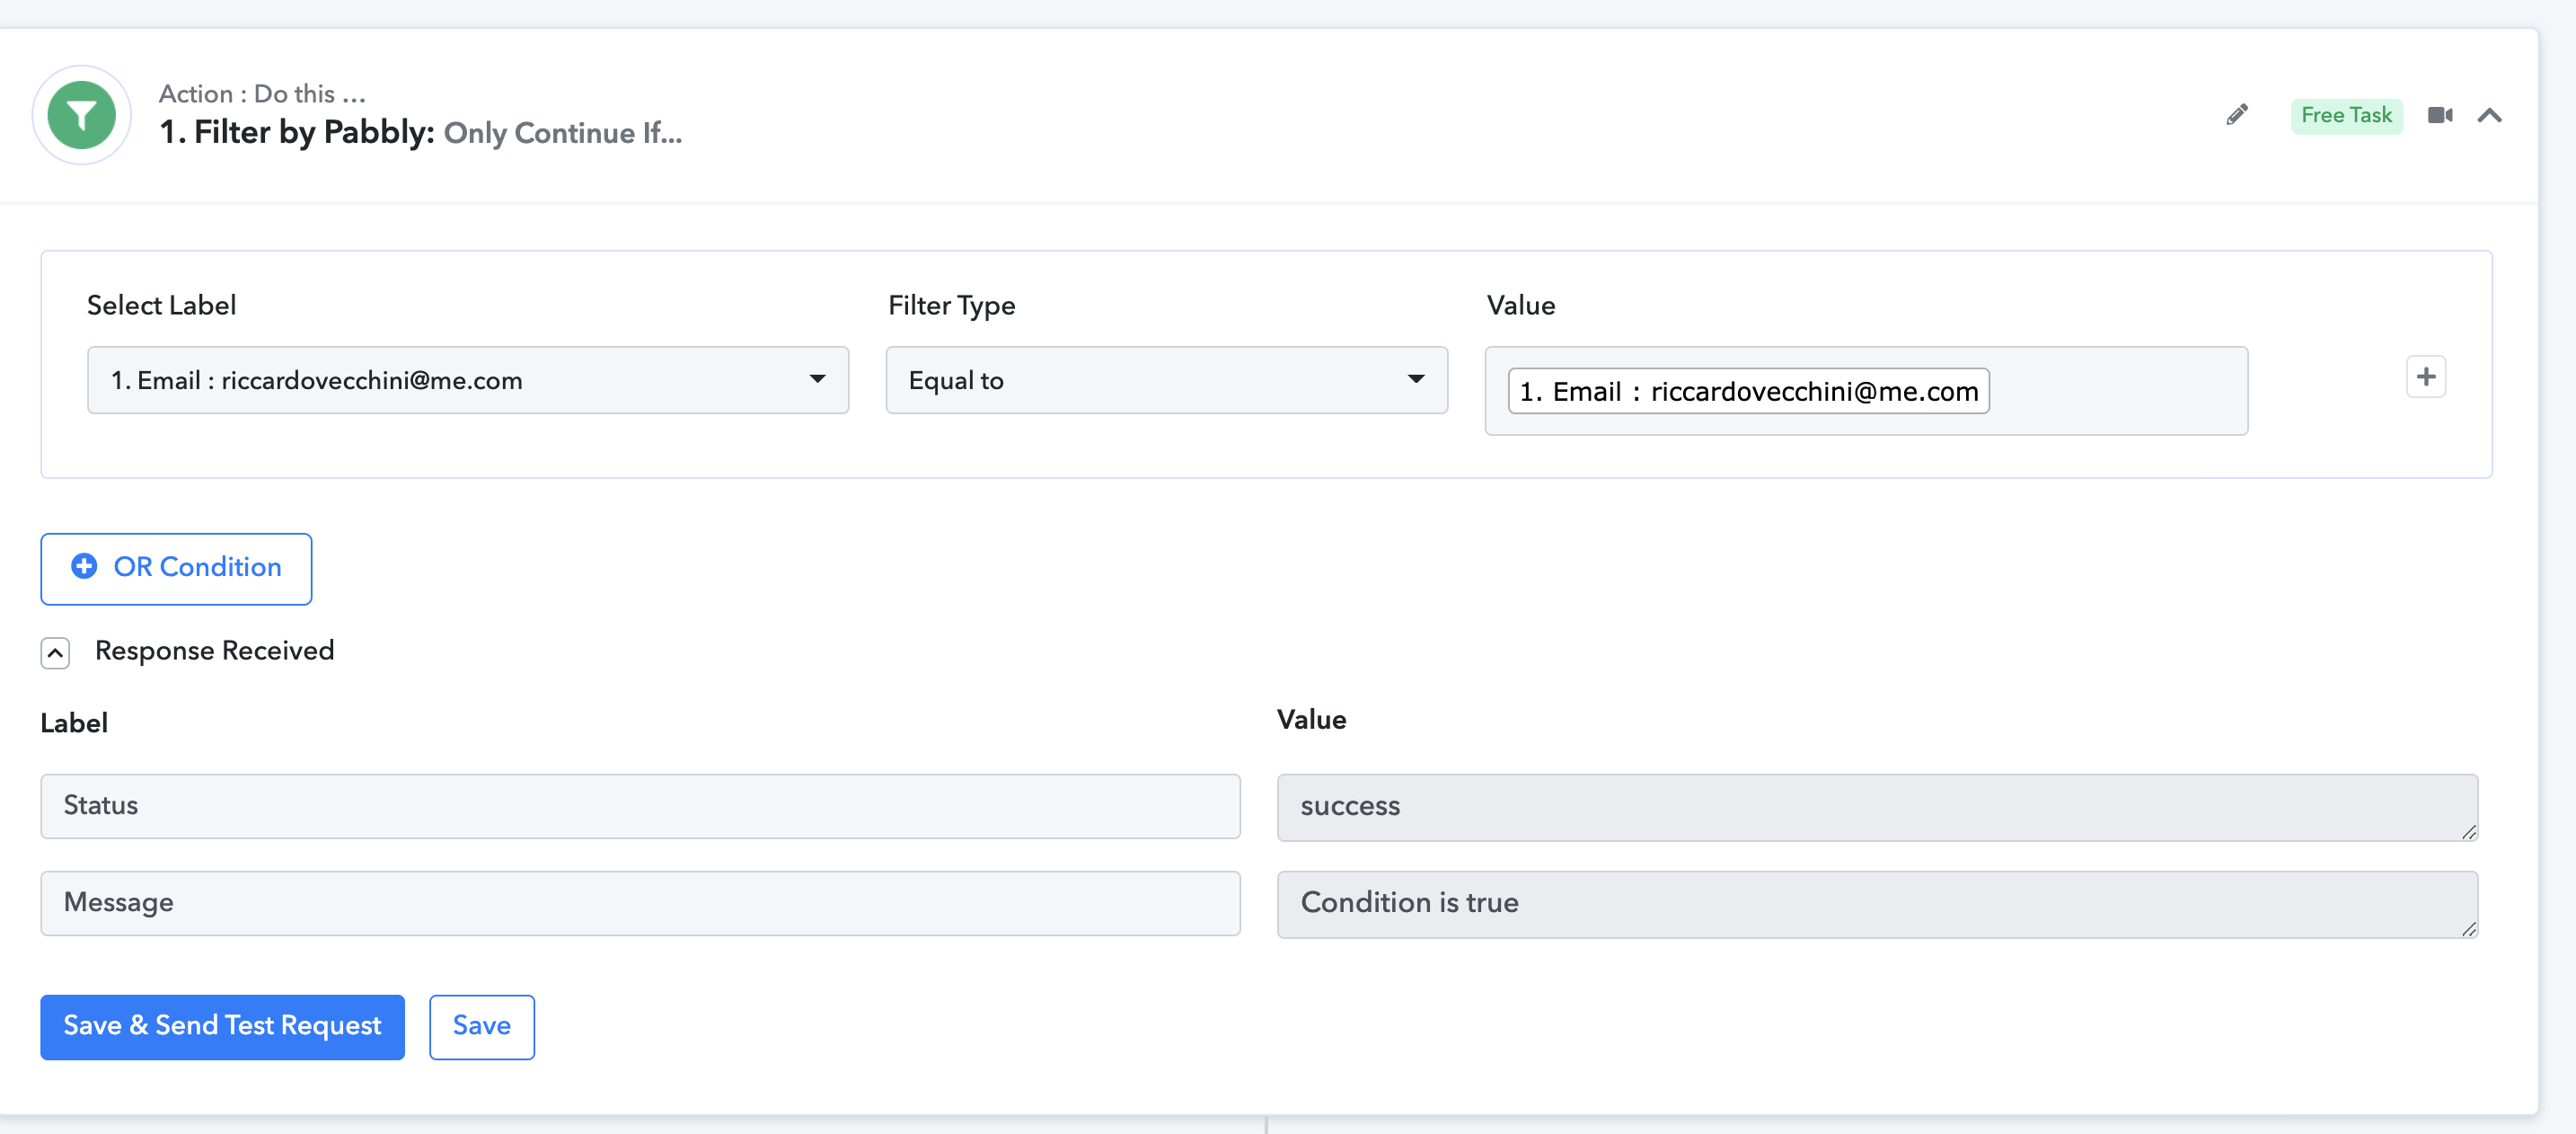Click Save & Send Test Request
Screen dimensions: 2576x1134
pos(222,1027)
